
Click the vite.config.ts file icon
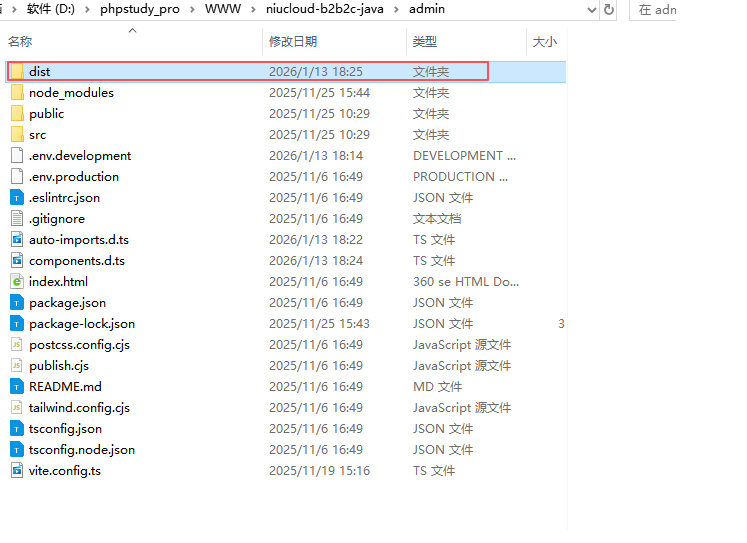17,471
